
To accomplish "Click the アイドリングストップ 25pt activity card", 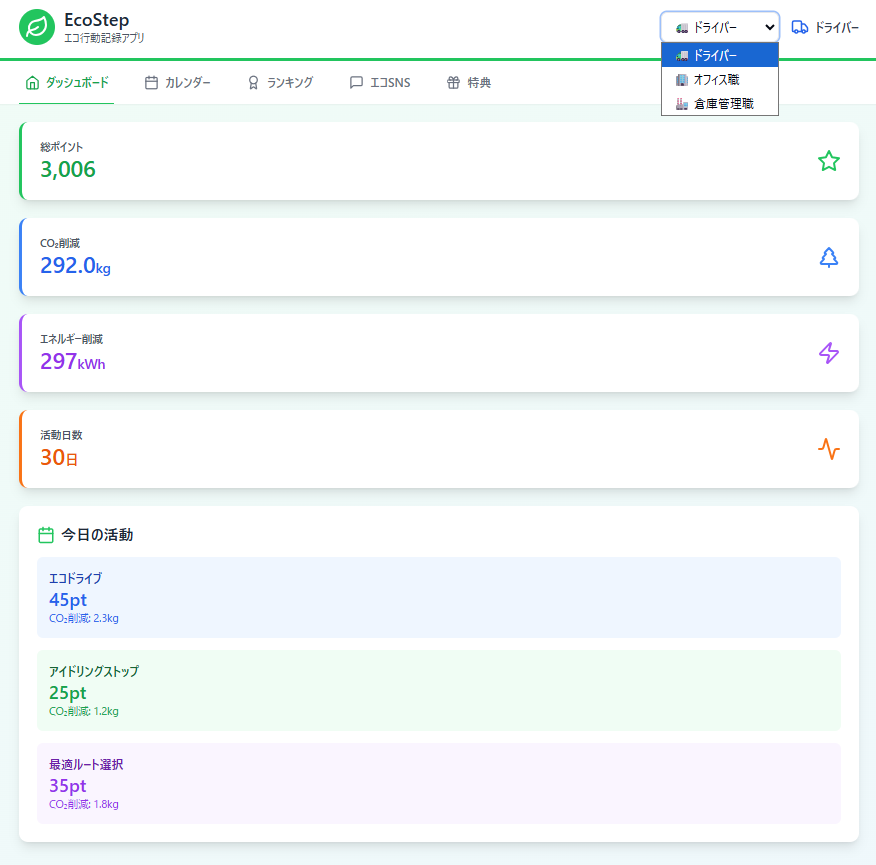I will tap(438, 690).
